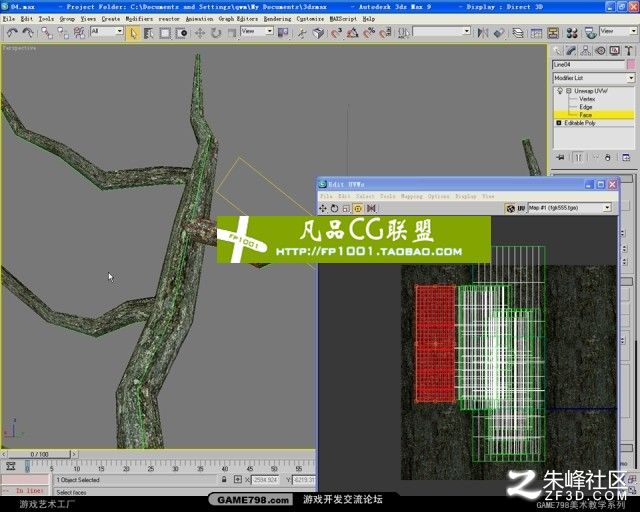The height and width of the screenshot is (512, 640).
Task: Click the Line04 object name field
Action: pyautogui.click(x=589, y=65)
